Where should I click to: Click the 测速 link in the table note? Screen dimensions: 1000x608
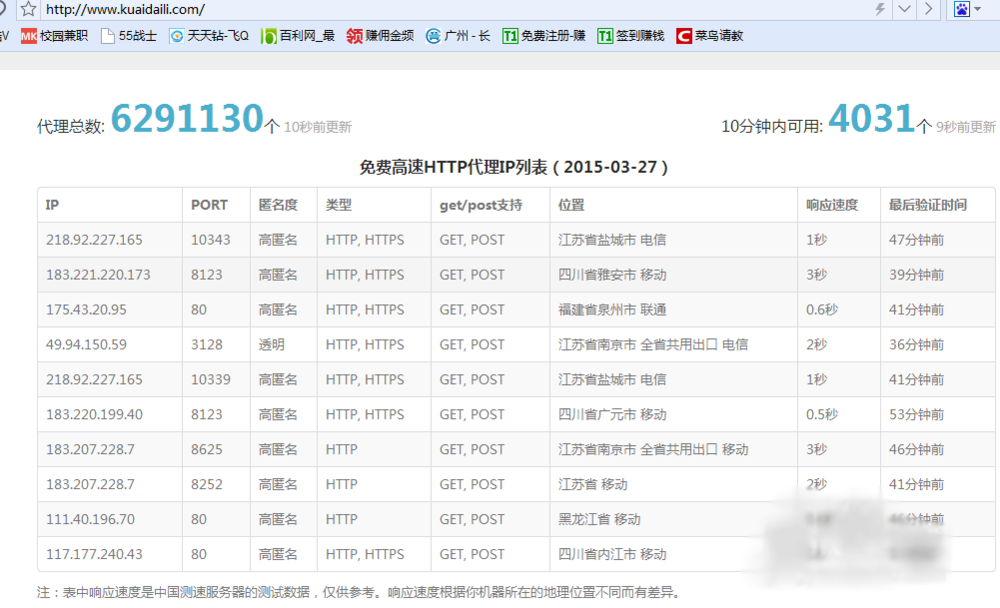coord(193,592)
